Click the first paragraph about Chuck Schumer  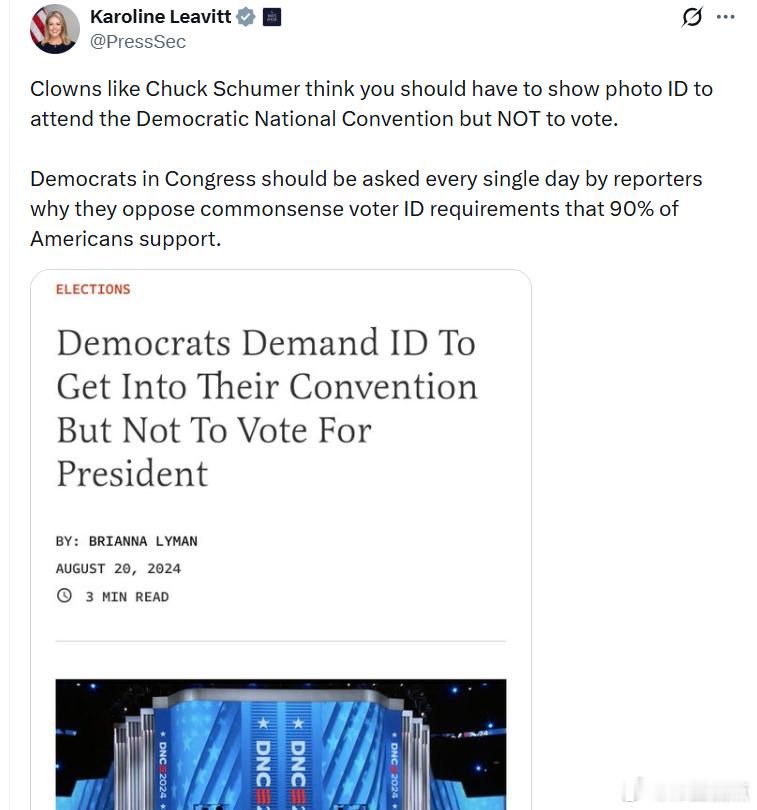click(371, 103)
